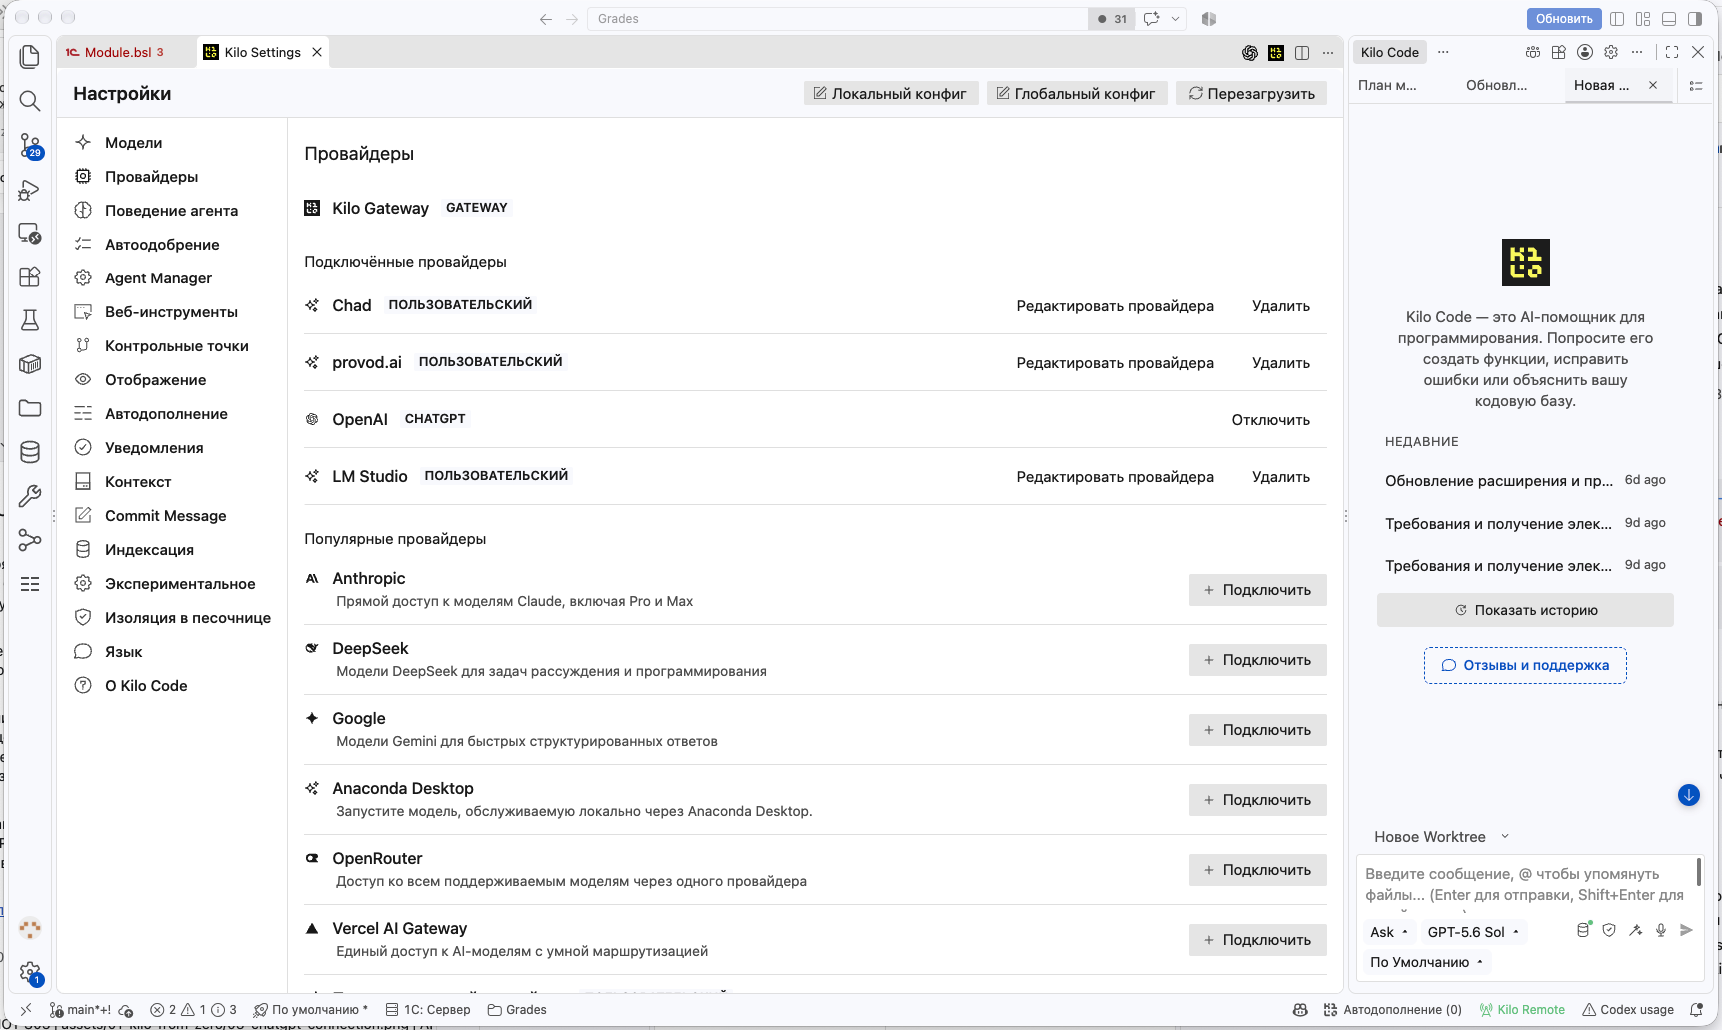Screen dimensions: 1722x1030
Task: Open Отзывы и поддержка link
Action: 1525,665
